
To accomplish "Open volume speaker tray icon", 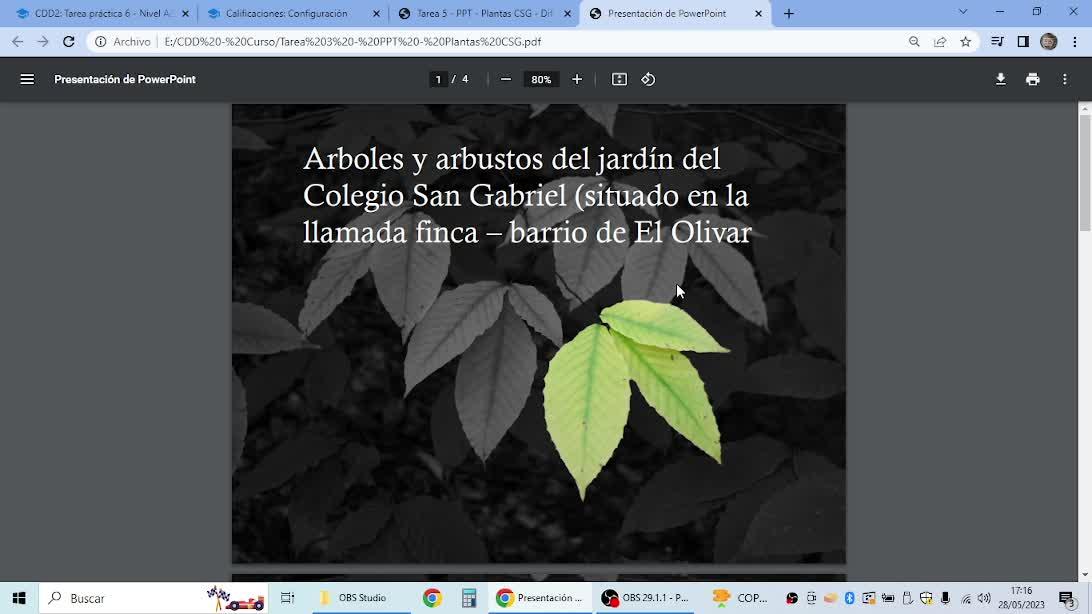I will tap(984, 598).
